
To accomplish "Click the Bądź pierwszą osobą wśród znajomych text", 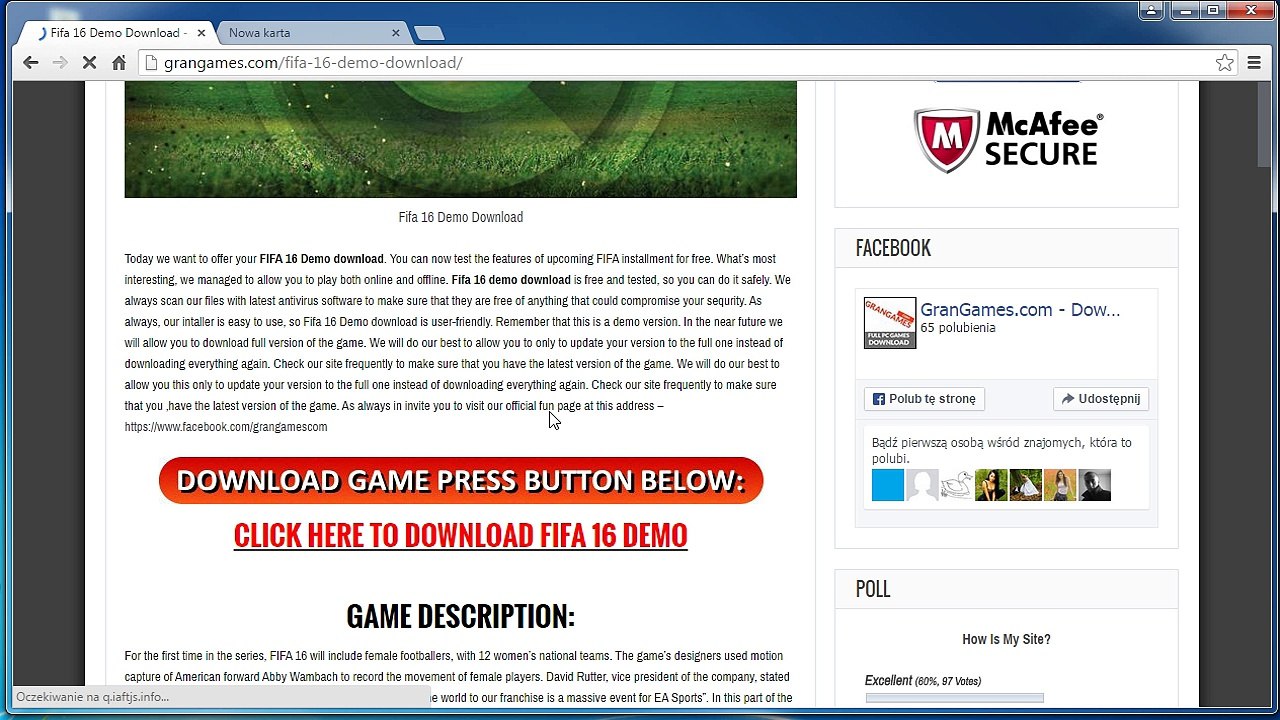I will pos(1002,450).
